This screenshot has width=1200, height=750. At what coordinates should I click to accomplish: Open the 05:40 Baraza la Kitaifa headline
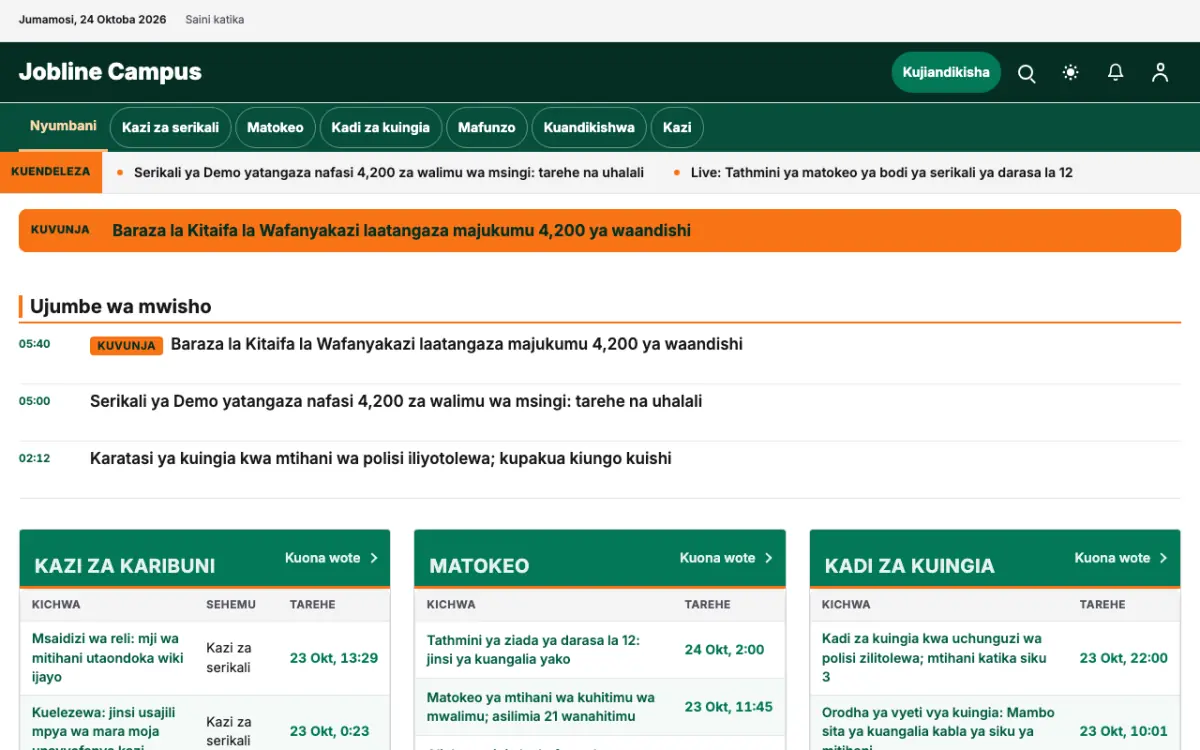point(457,344)
